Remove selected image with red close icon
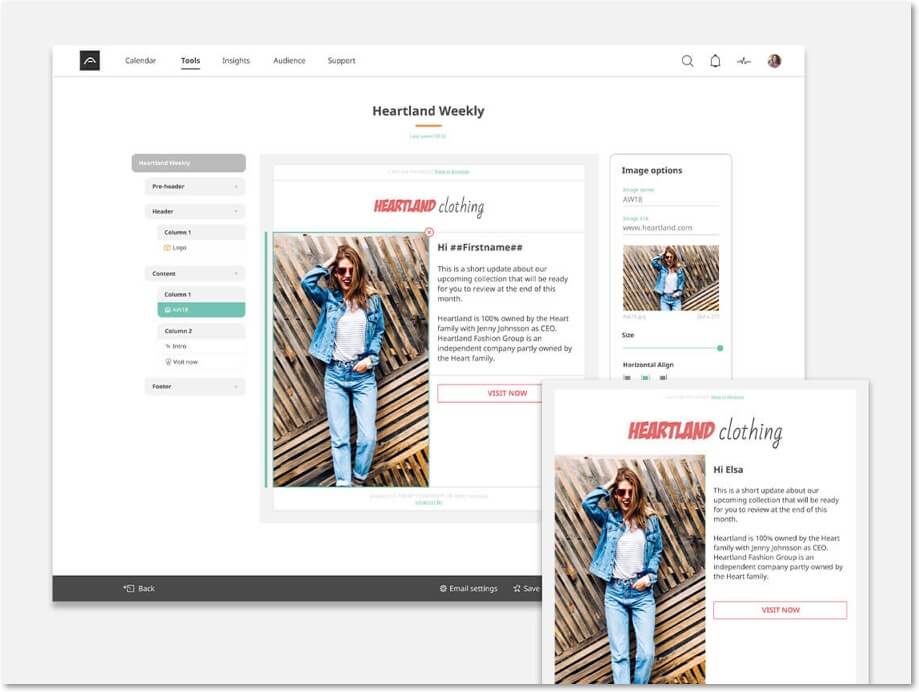This screenshot has width=919, height=692. pyautogui.click(x=429, y=232)
